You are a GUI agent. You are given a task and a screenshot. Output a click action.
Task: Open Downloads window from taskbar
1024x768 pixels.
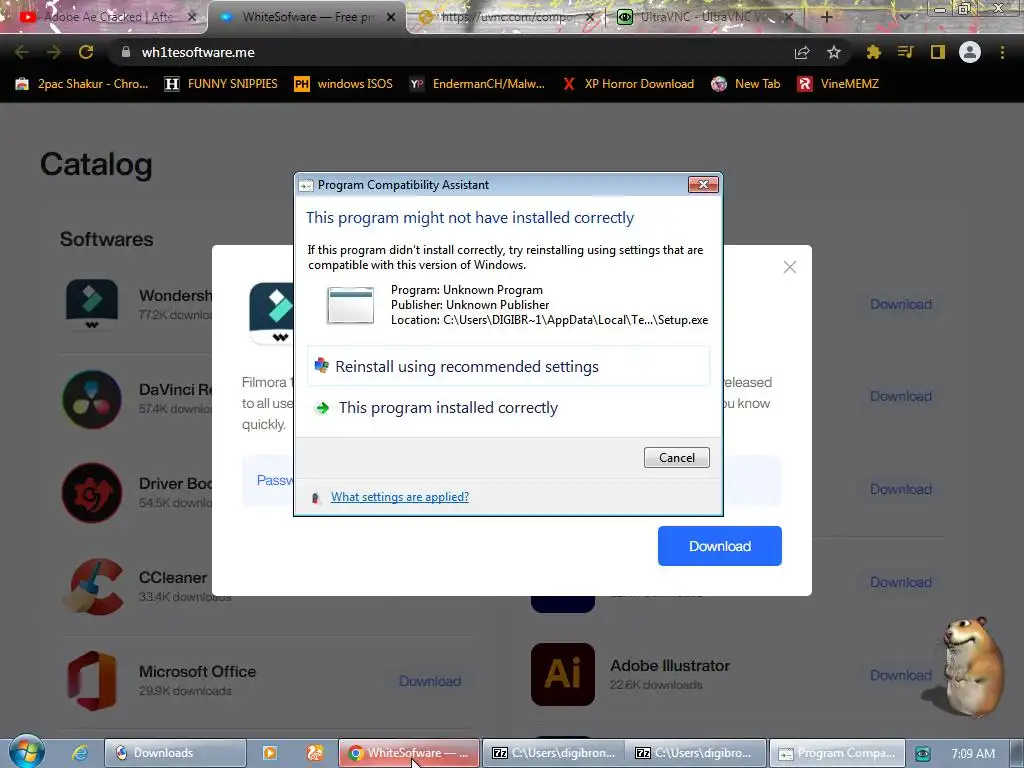coord(175,753)
